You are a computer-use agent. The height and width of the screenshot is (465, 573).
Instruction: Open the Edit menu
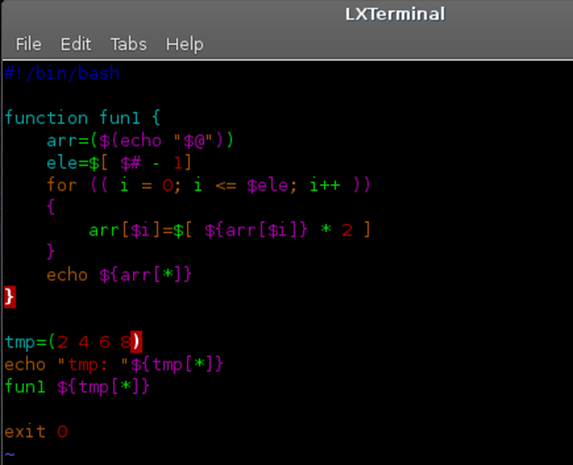coord(76,44)
